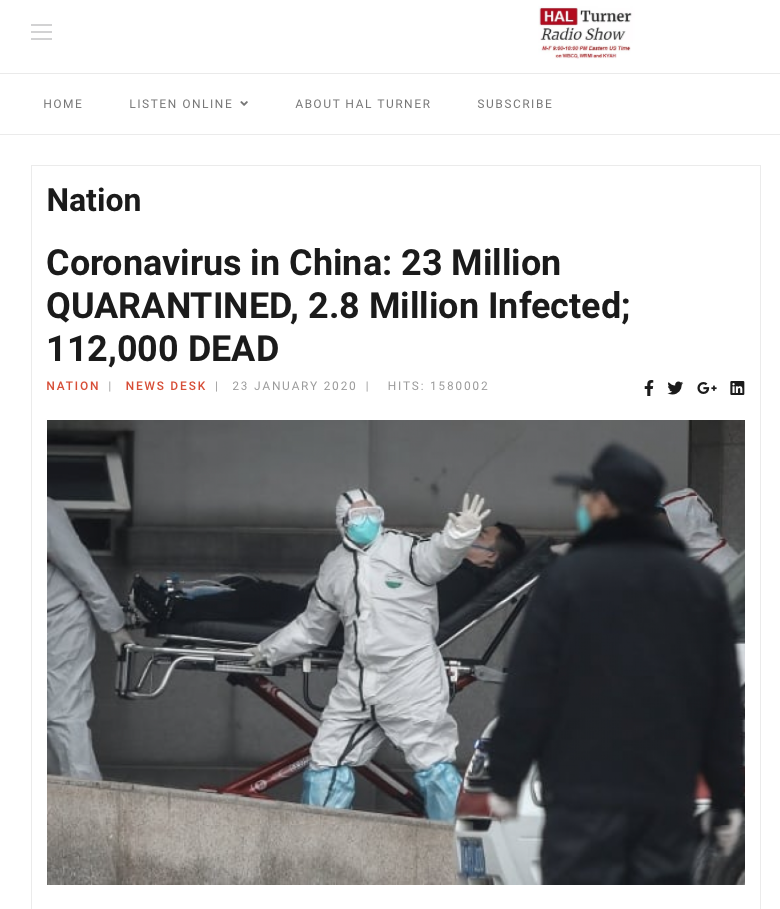Click the red Nation category link
Screen dimensions: 780x909
pos(73,386)
